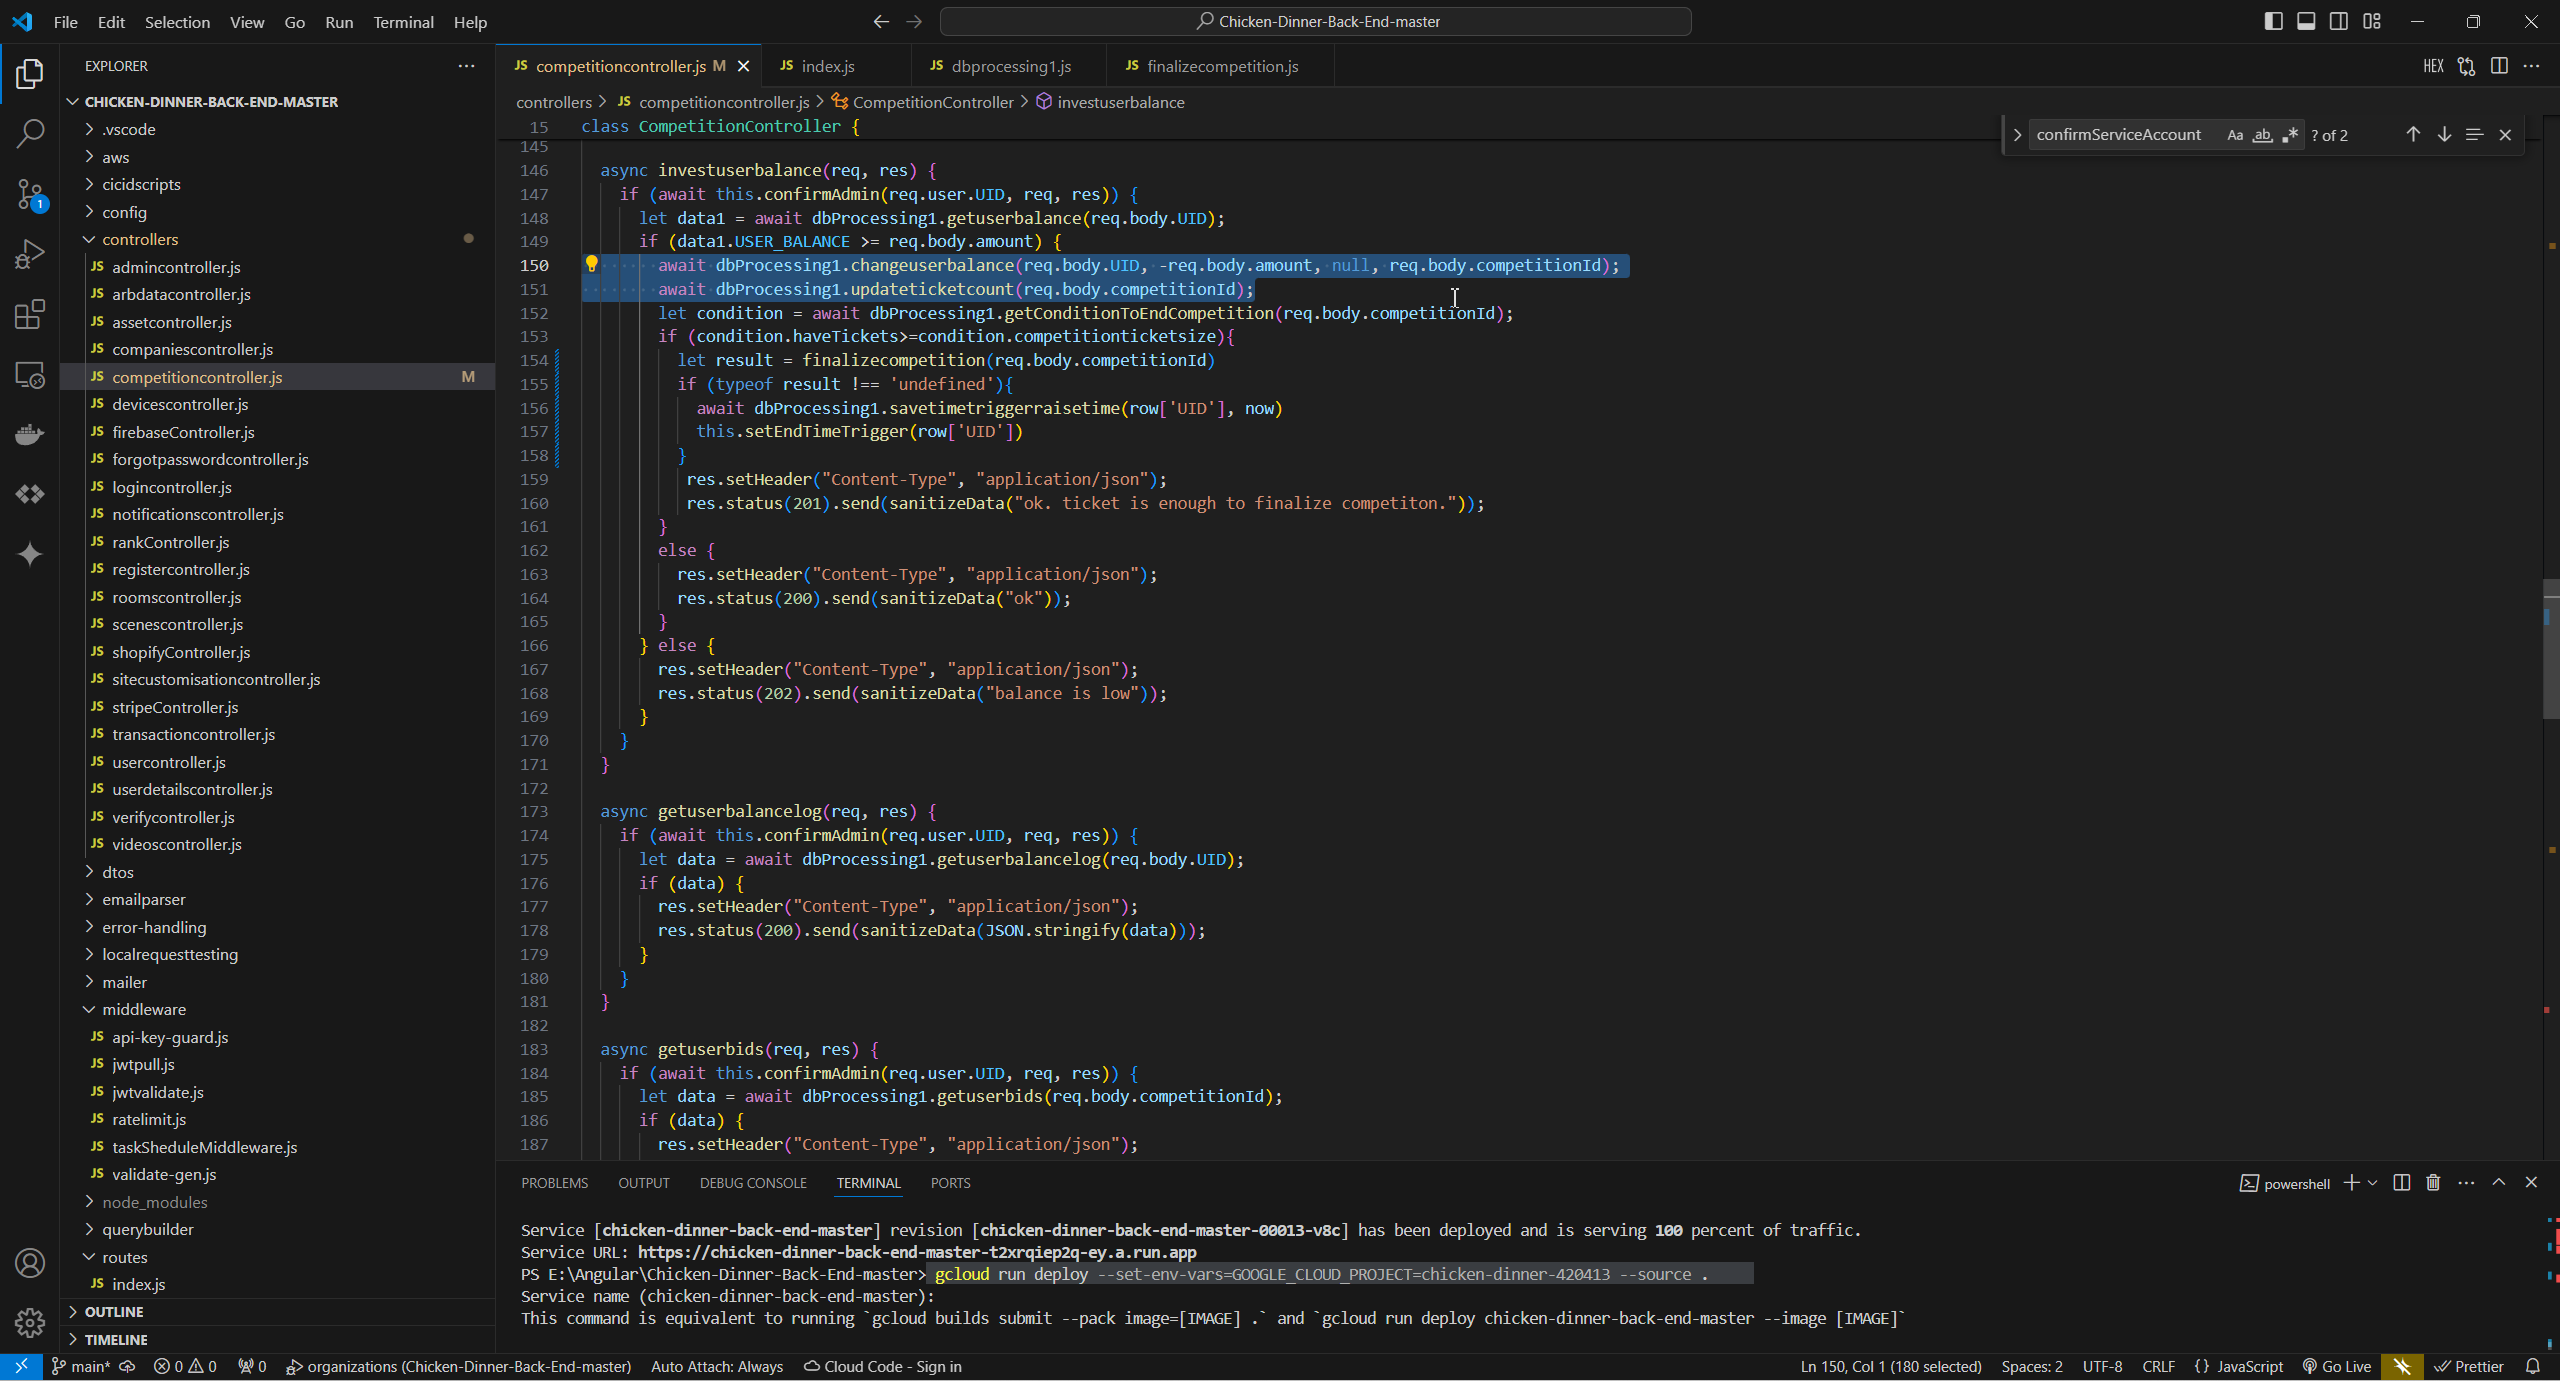Image resolution: width=2560 pixels, height=1381 pixels.
Task: Expand the OUTLINE section
Action: point(114,1311)
